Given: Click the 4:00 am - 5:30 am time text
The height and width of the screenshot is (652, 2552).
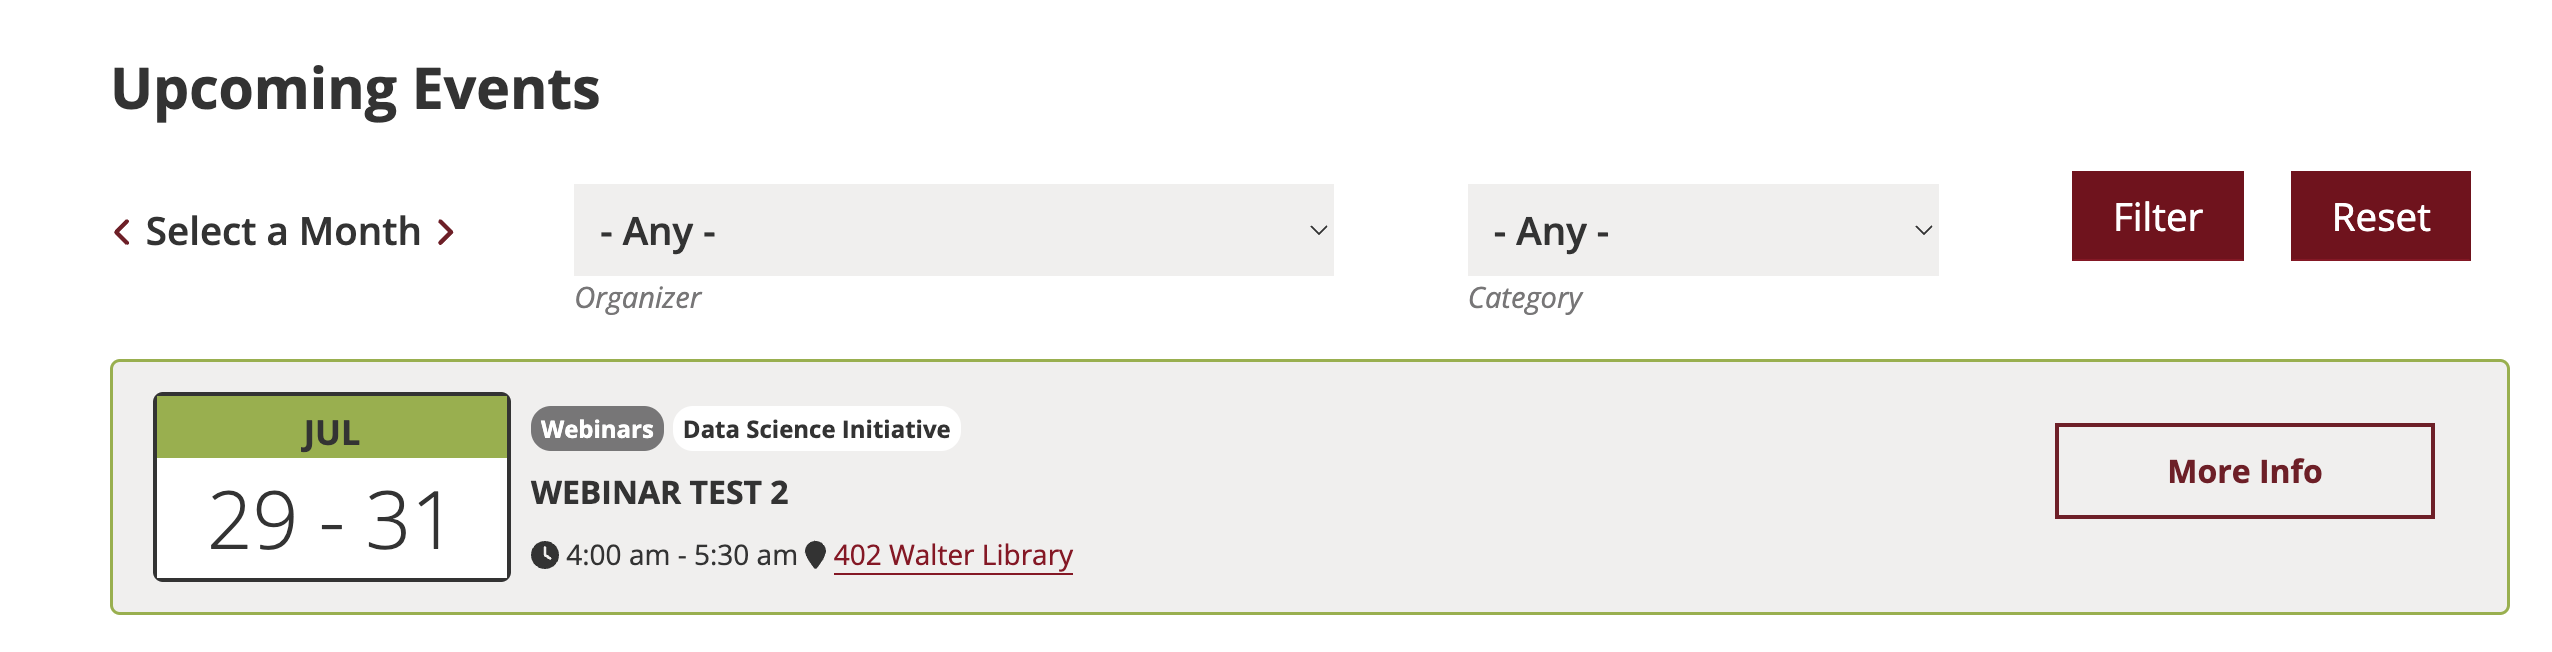Looking at the screenshot, I should [681, 555].
